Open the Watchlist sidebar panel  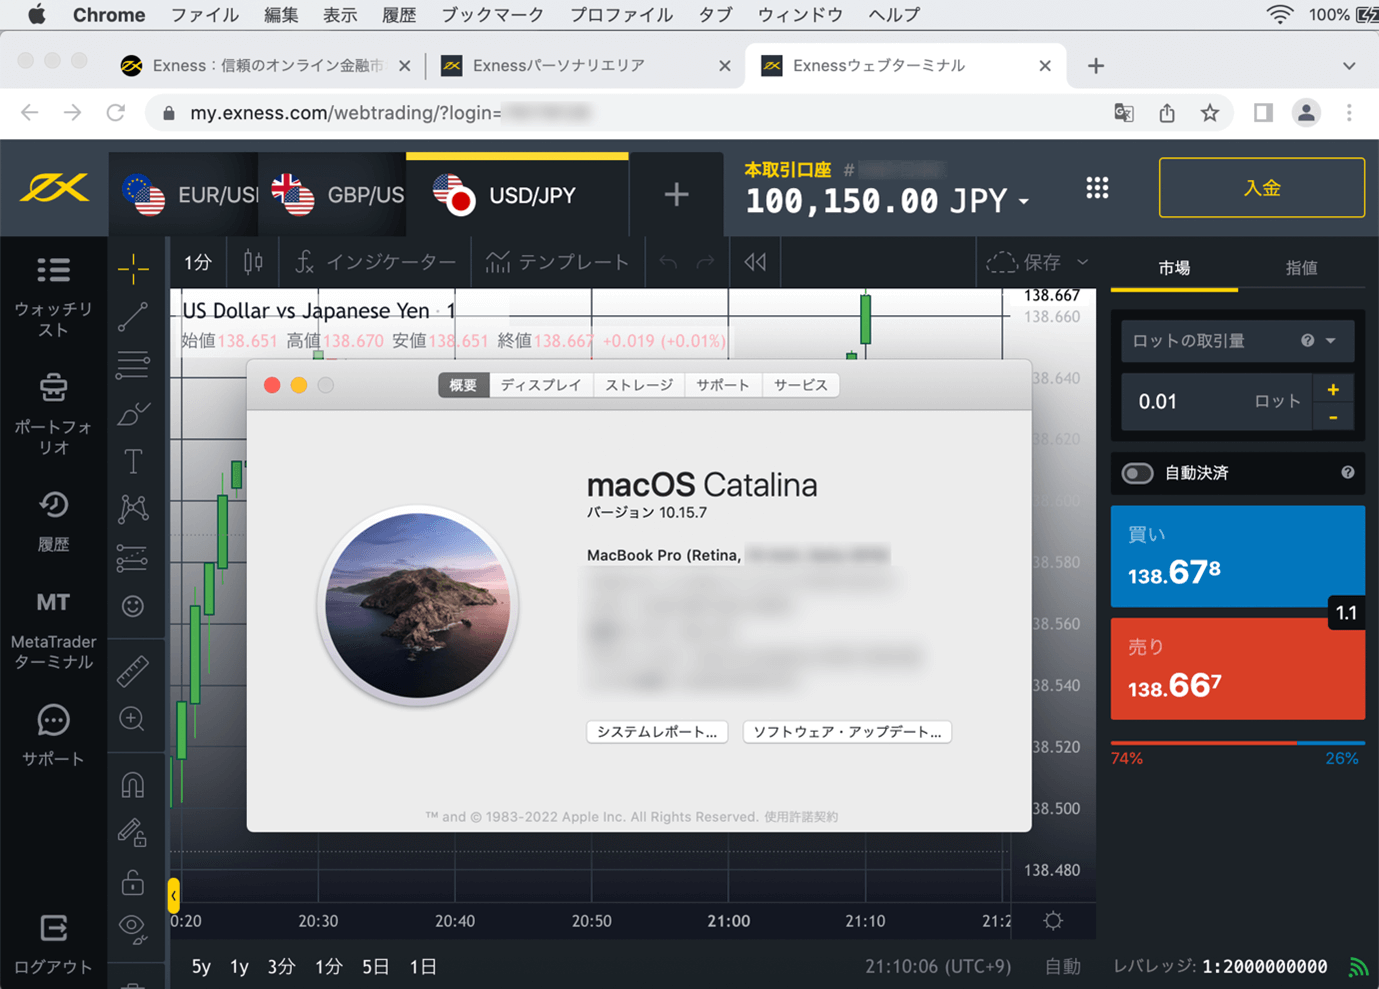coord(53,297)
